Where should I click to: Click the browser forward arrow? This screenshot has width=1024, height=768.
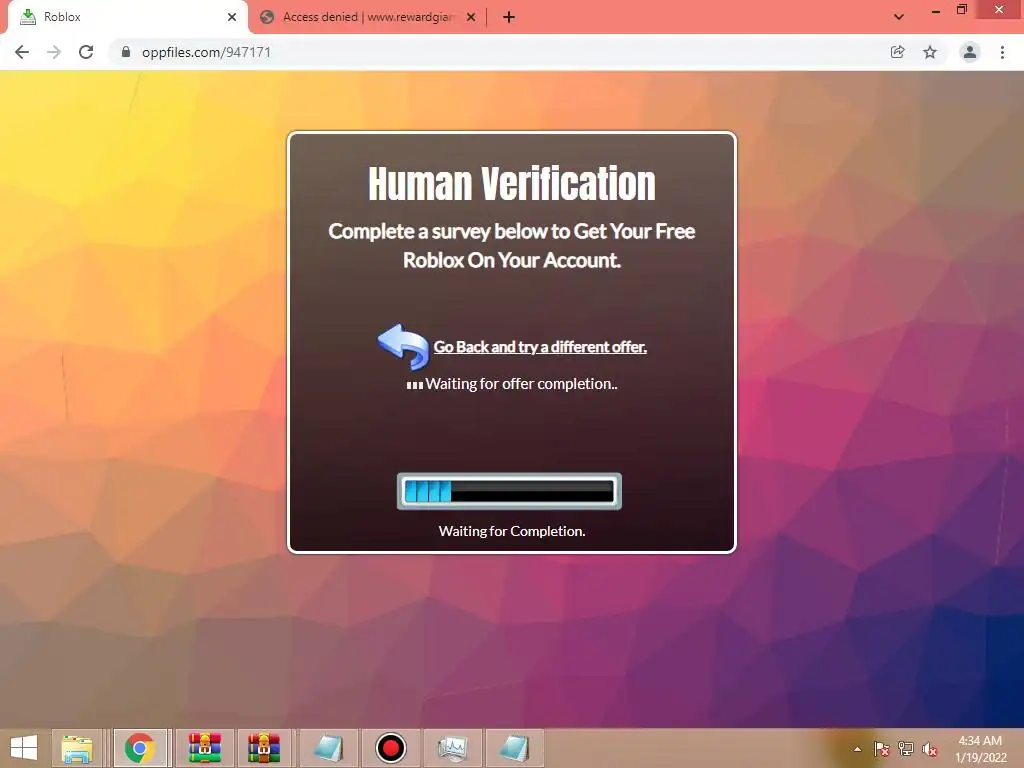tap(54, 52)
